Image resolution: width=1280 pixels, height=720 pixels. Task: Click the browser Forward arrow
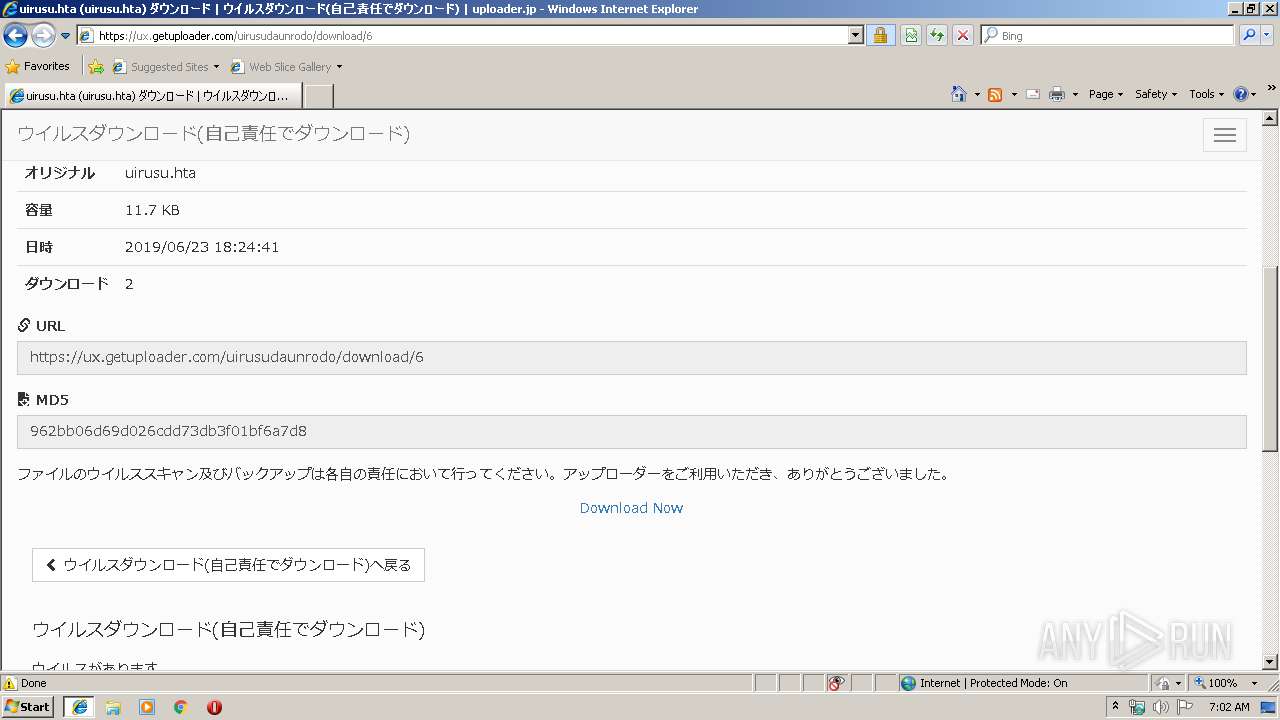click(43, 36)
